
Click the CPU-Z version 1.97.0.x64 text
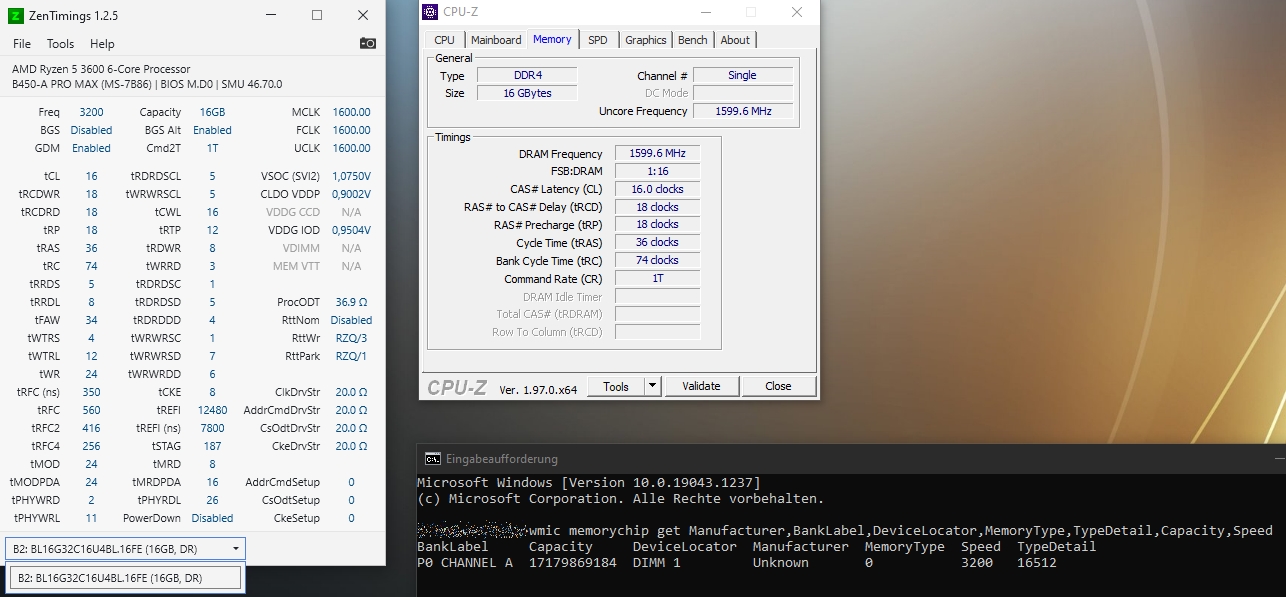click(x=538, y=389)
